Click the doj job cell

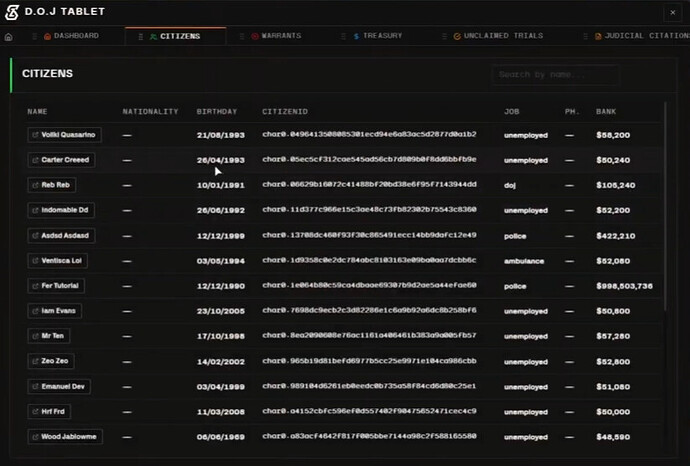[510, 185]
